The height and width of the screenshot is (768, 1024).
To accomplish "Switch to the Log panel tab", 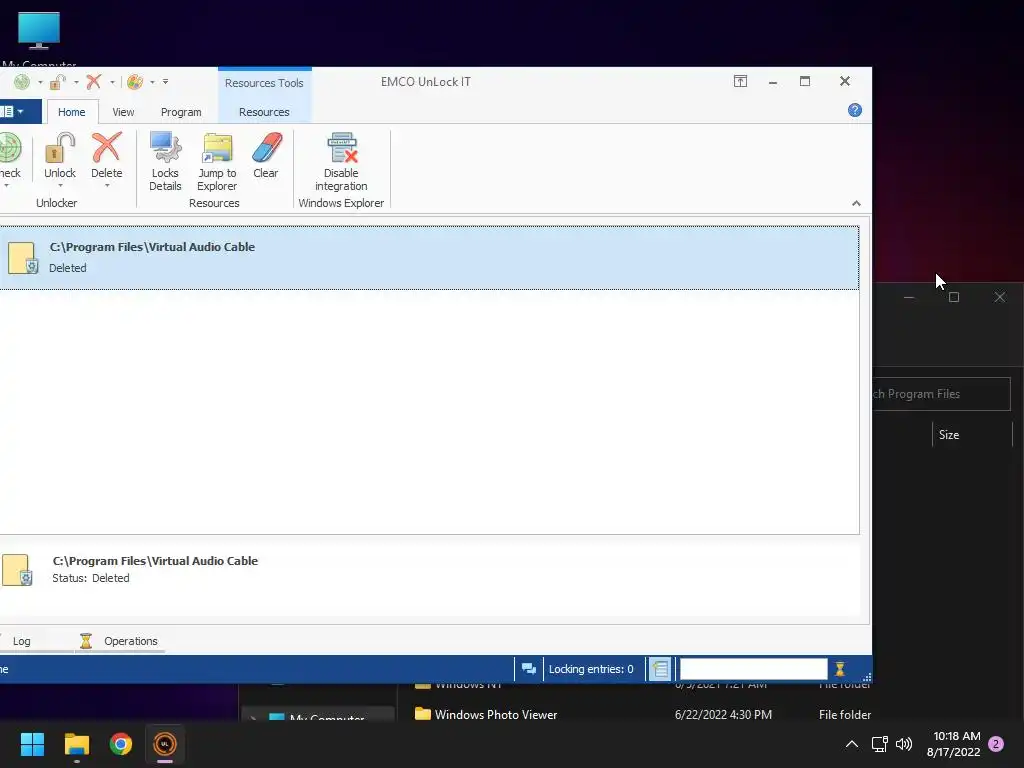I will point(22,641).
